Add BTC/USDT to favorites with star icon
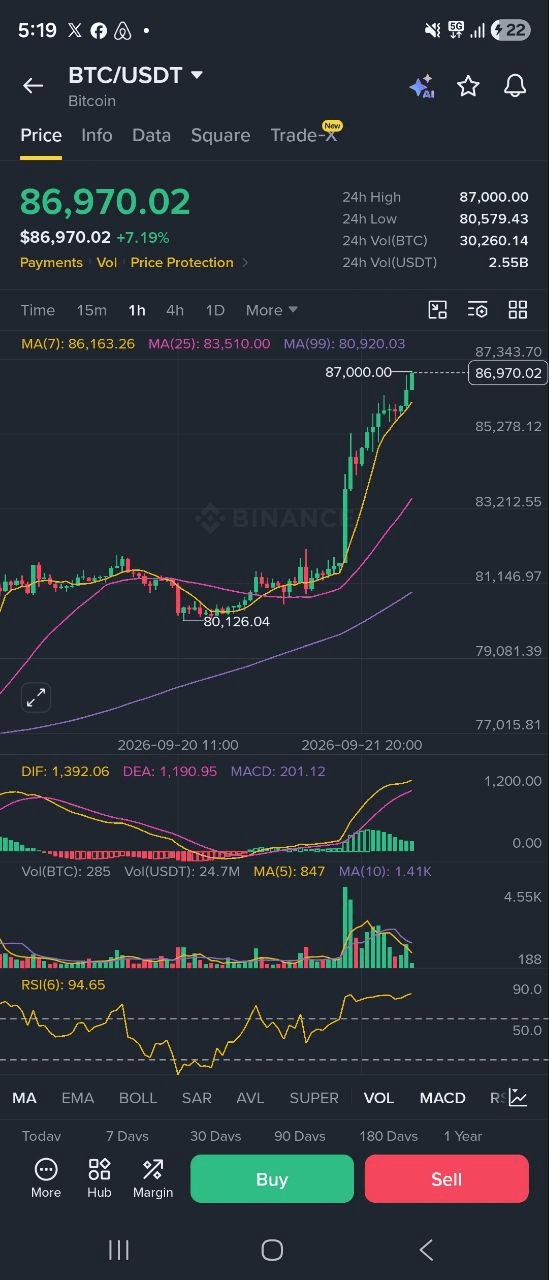The height and width of the screenshot is (1280, 549). 468,86
